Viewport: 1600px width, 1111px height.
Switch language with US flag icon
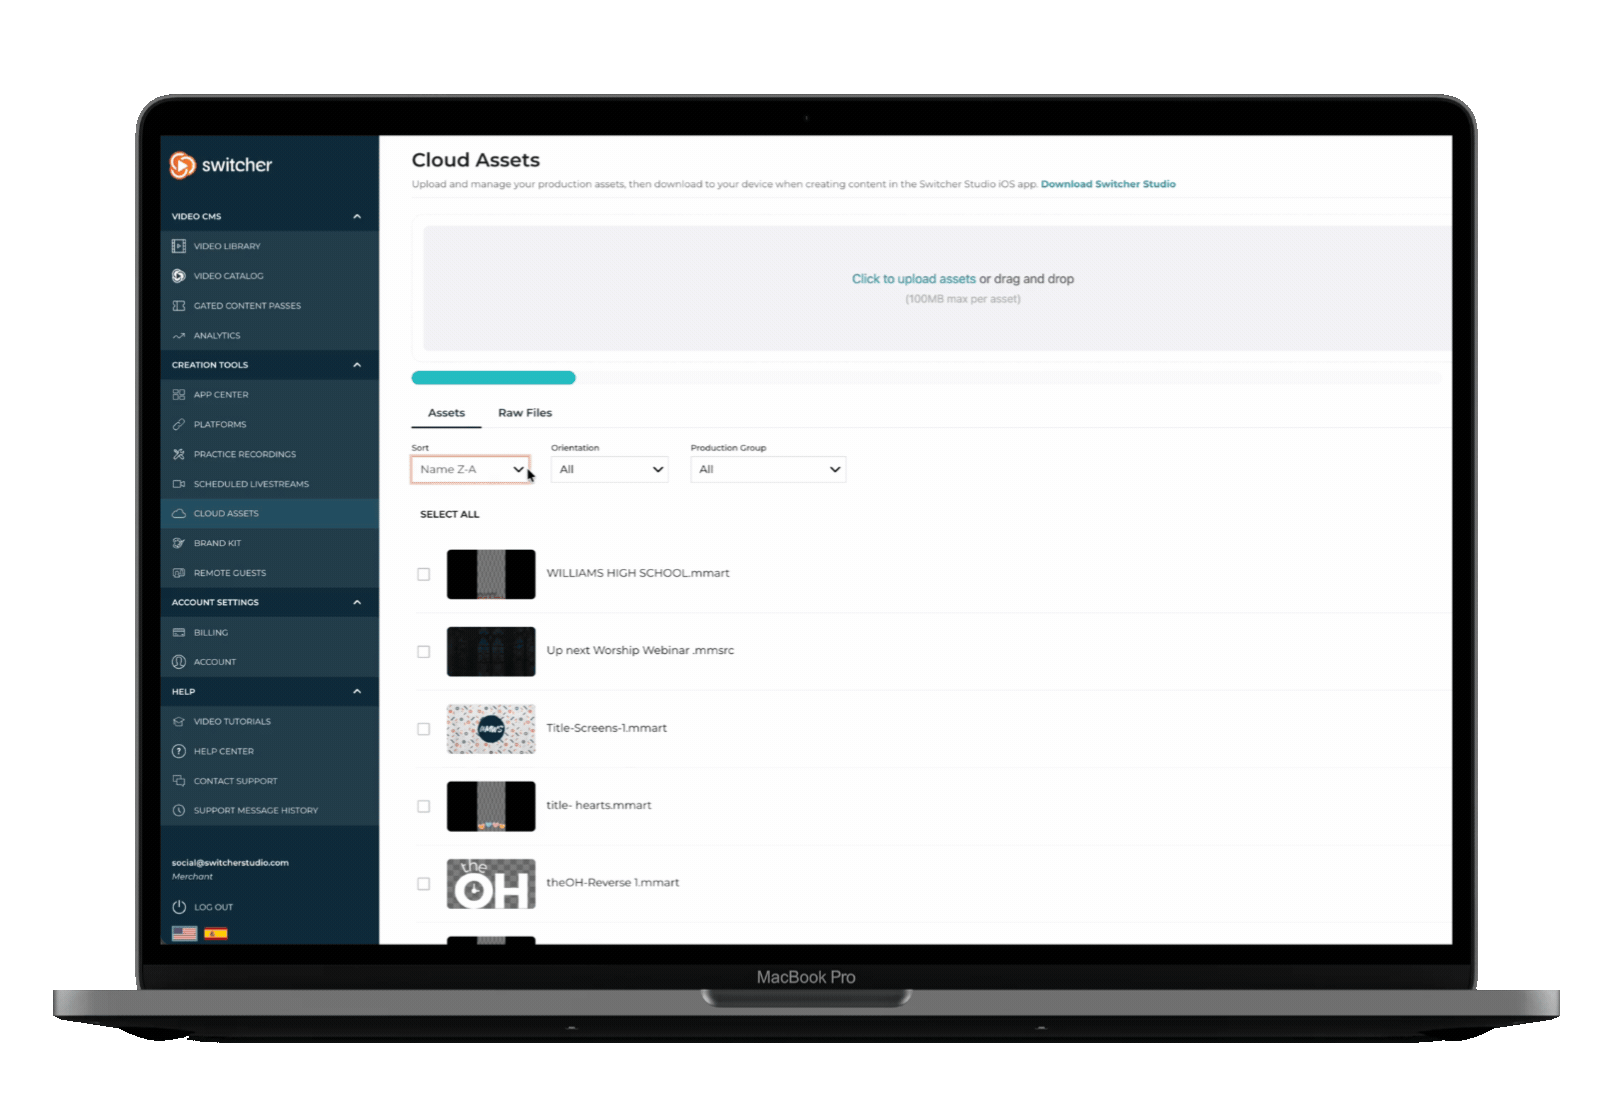184,934
